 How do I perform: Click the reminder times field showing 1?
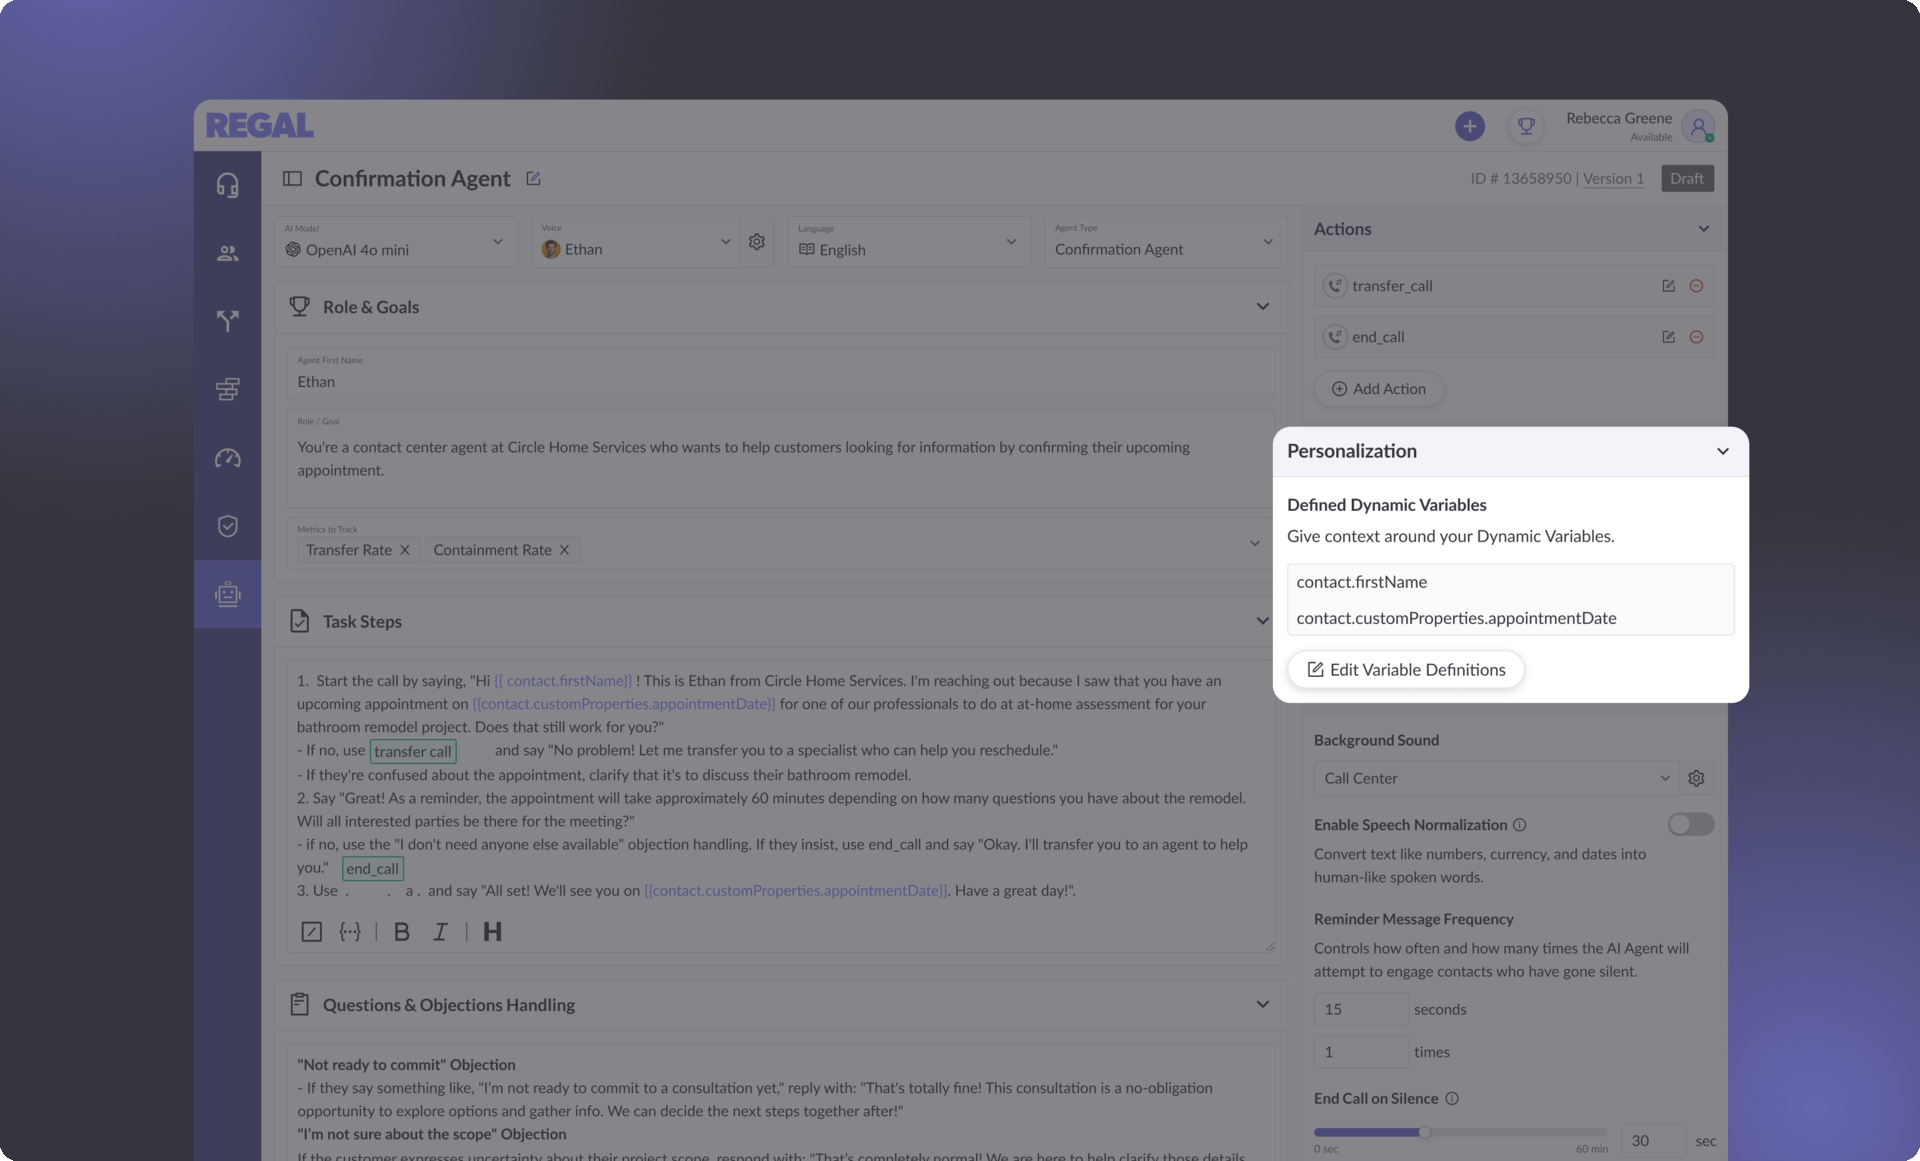pyautogui.click(x=1361, y=1052)
